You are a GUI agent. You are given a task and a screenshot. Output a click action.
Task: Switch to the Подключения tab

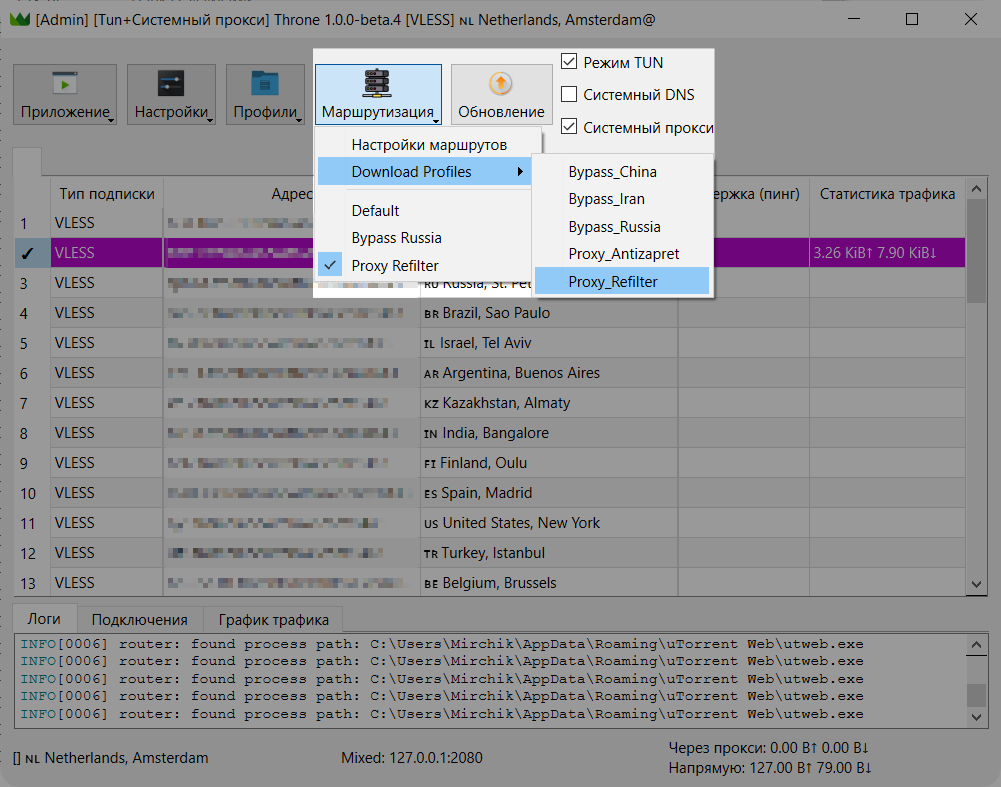pos(139,619)
